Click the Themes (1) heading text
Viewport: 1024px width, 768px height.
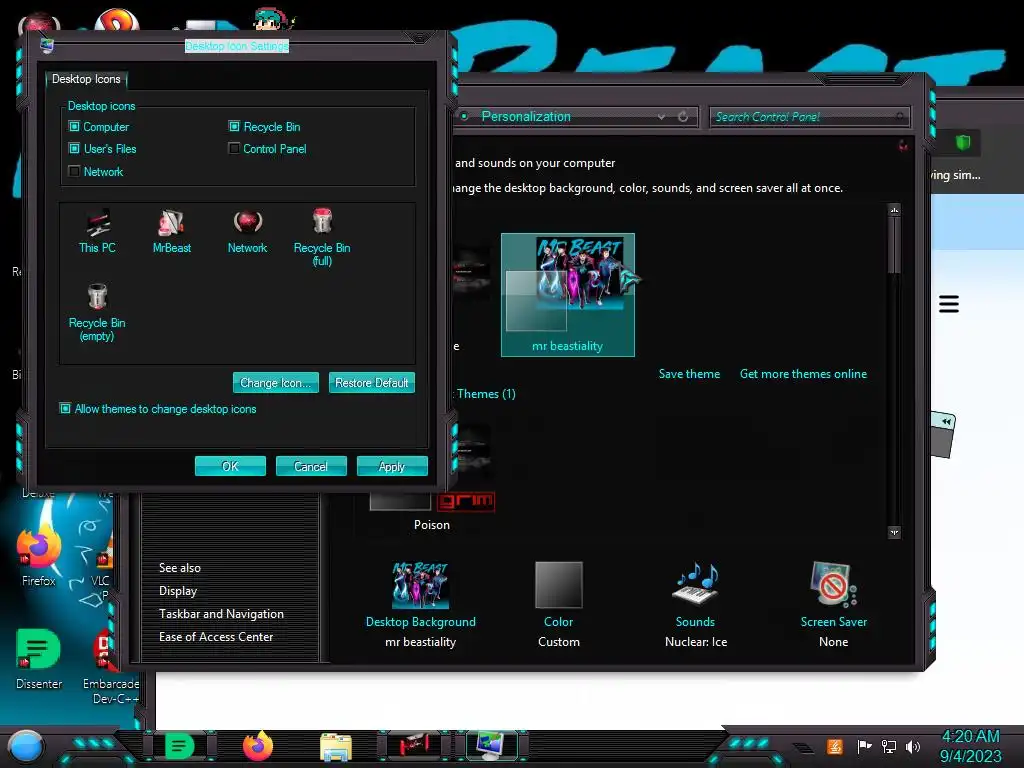coord(486,394)
